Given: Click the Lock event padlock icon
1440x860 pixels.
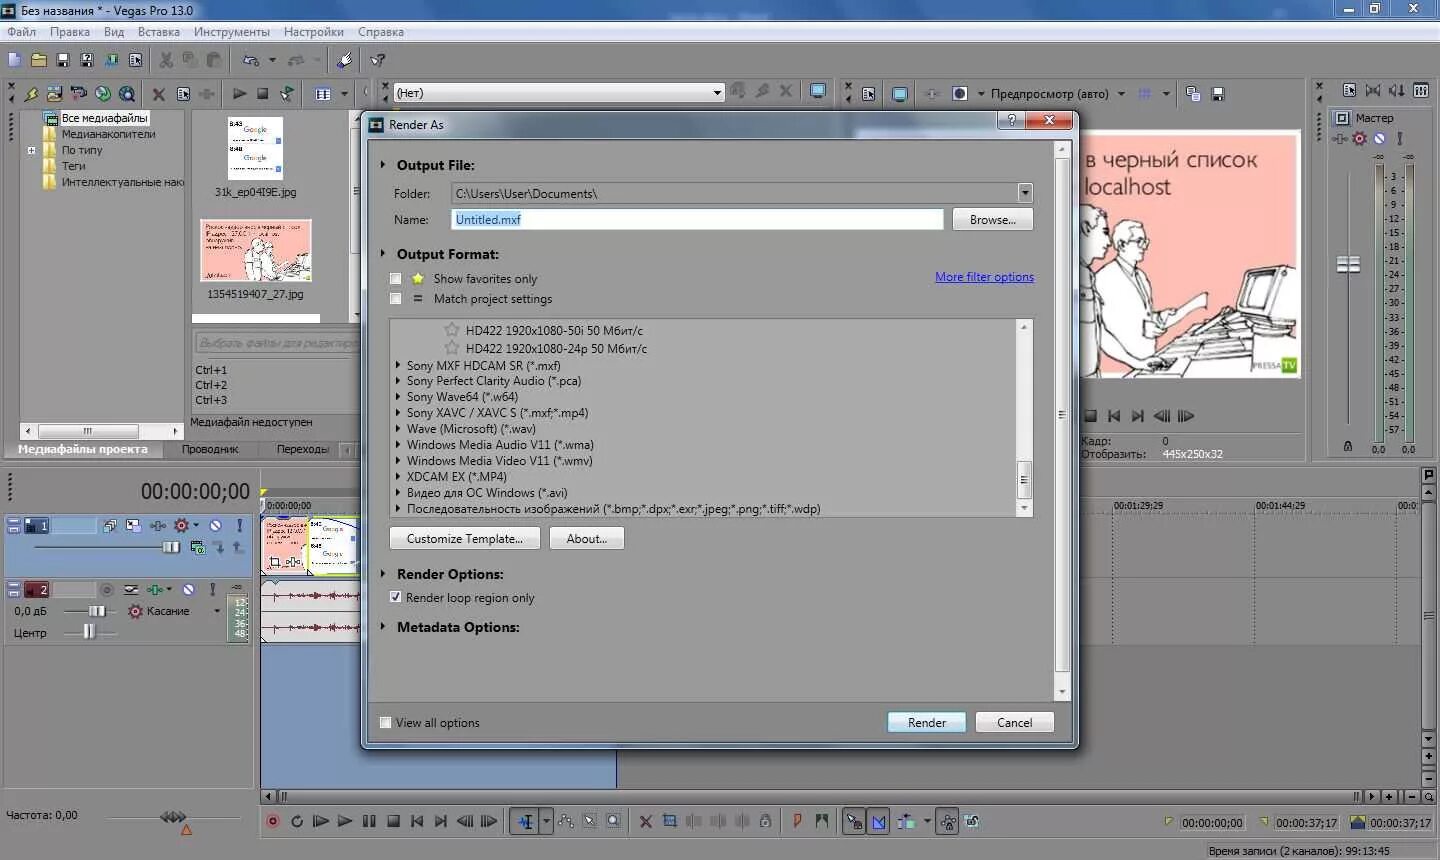Looking at the screenshot, I should [x=765, y=821].
